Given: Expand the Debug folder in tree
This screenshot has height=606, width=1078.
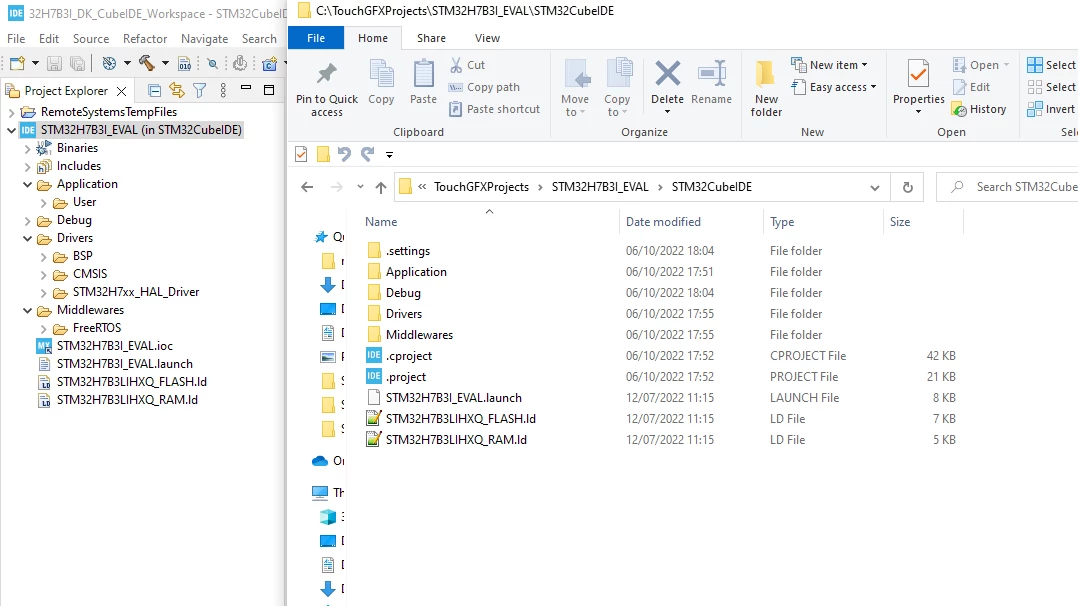Looking at the screenshot, I should point(28,221).
